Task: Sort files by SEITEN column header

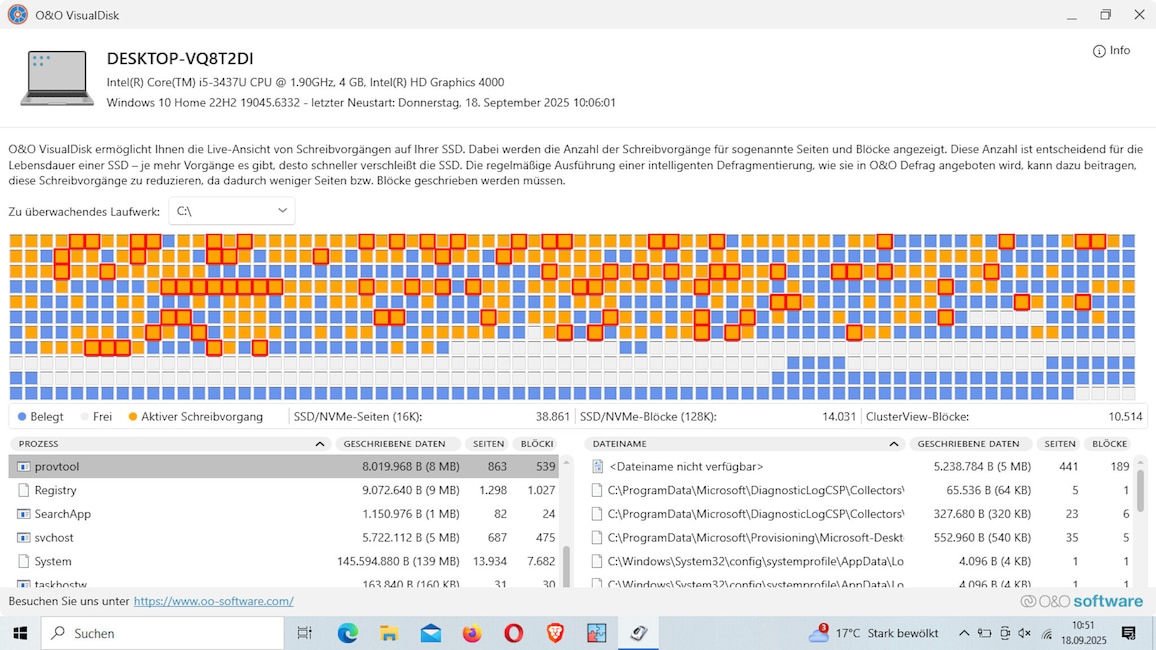Action: pyautogui.click(x=1059, y=444)
